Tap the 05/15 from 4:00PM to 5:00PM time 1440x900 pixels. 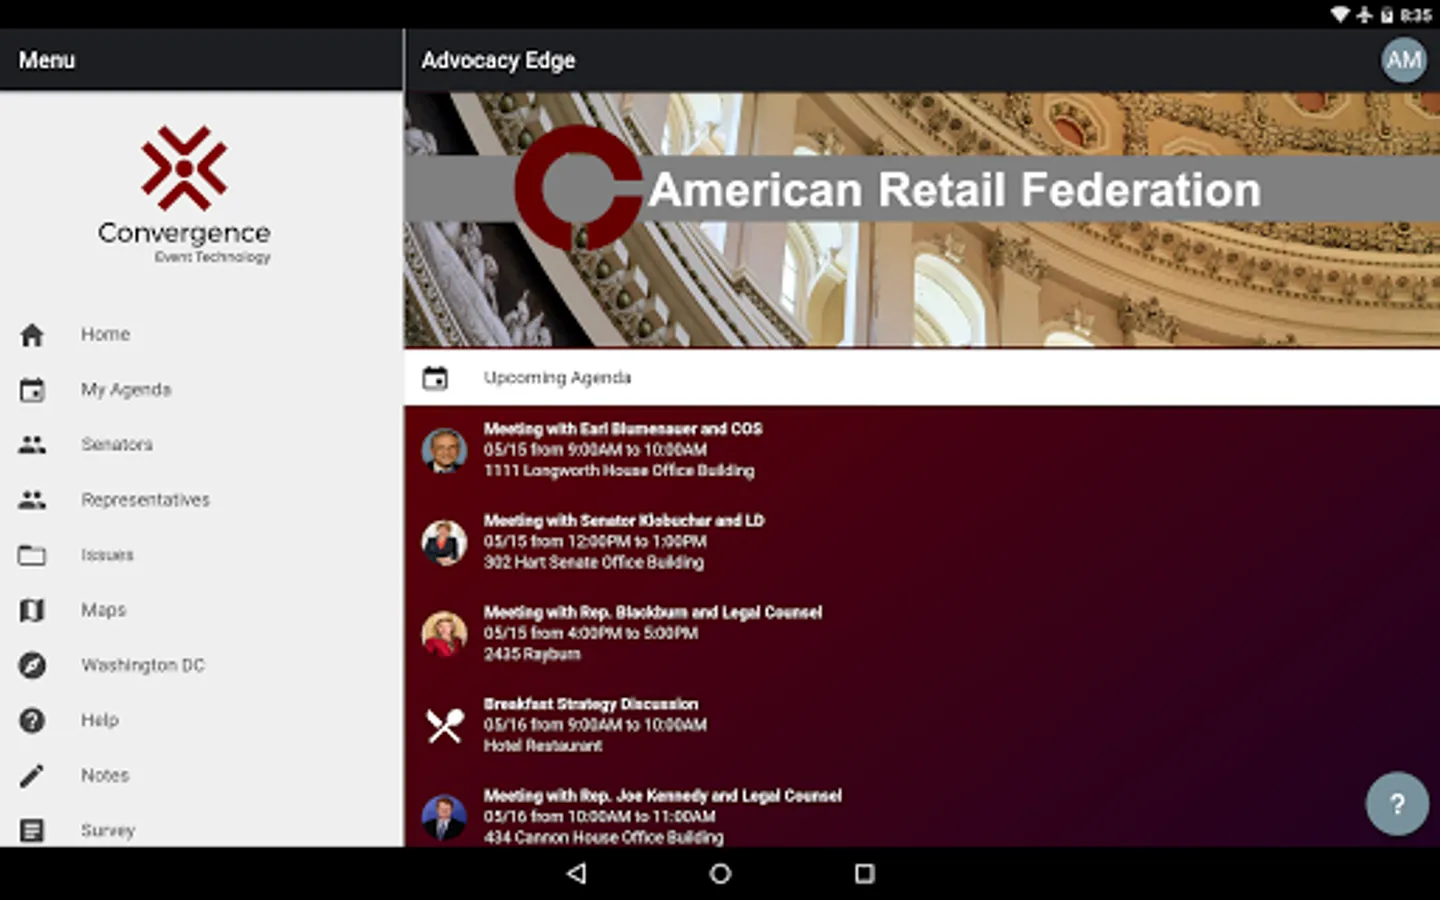tap(591, 633)
